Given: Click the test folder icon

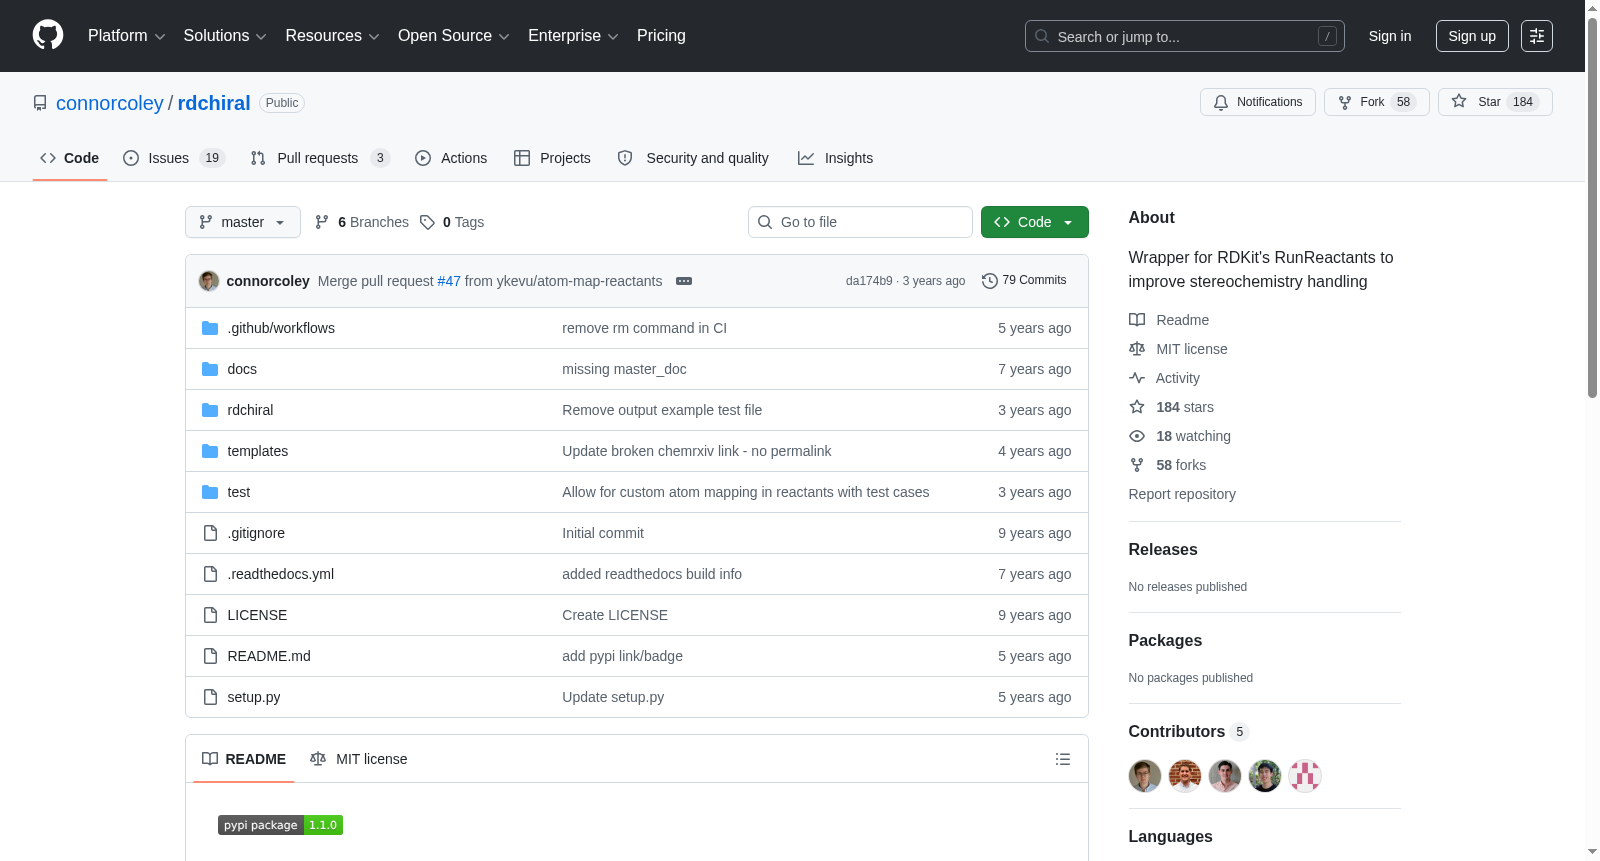Looking at the screenshot, I should [210, 492].
